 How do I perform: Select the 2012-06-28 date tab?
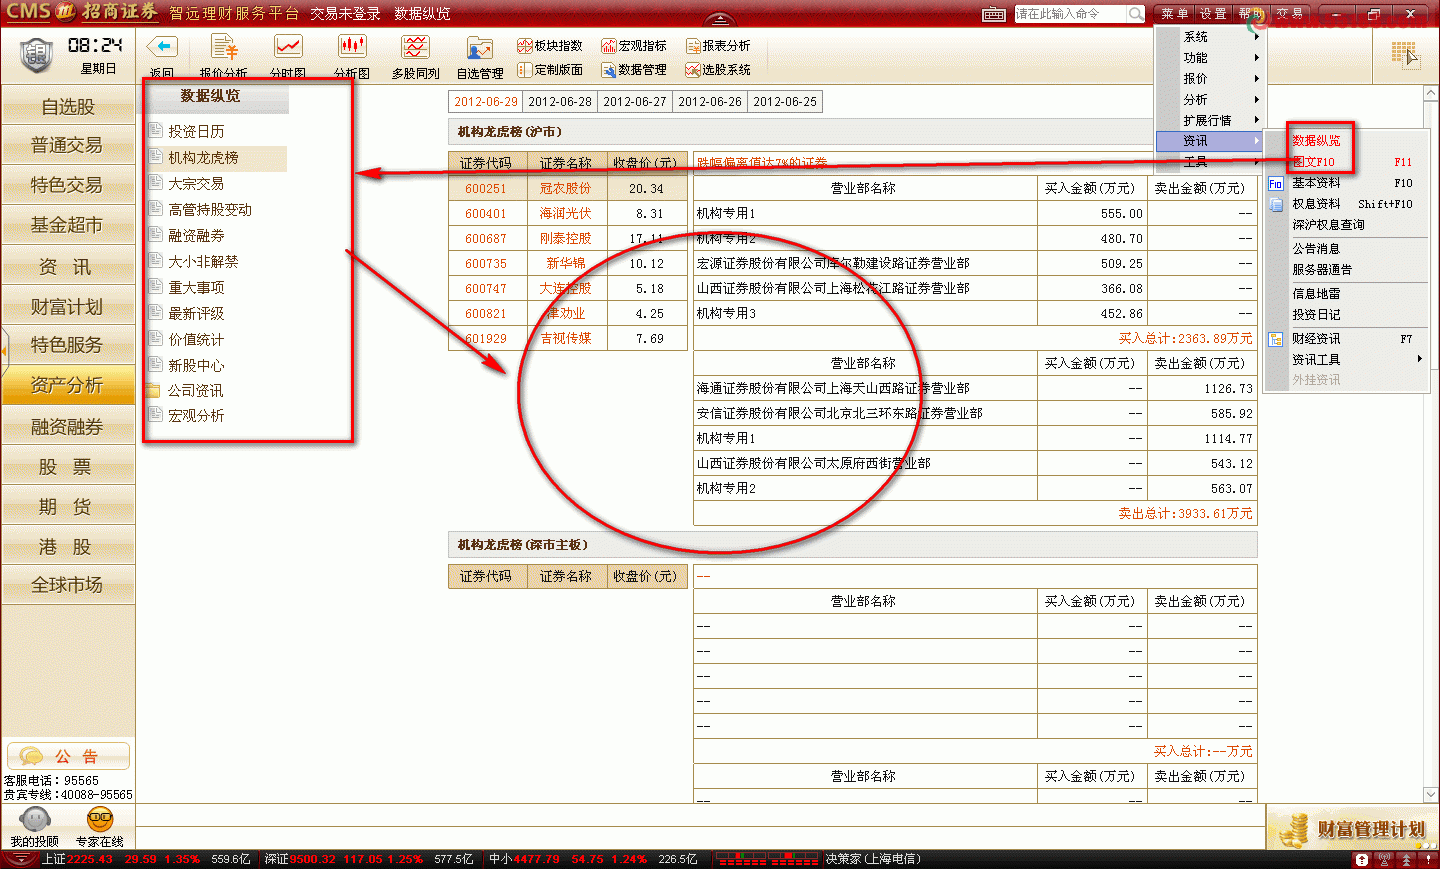click(560, 102)
